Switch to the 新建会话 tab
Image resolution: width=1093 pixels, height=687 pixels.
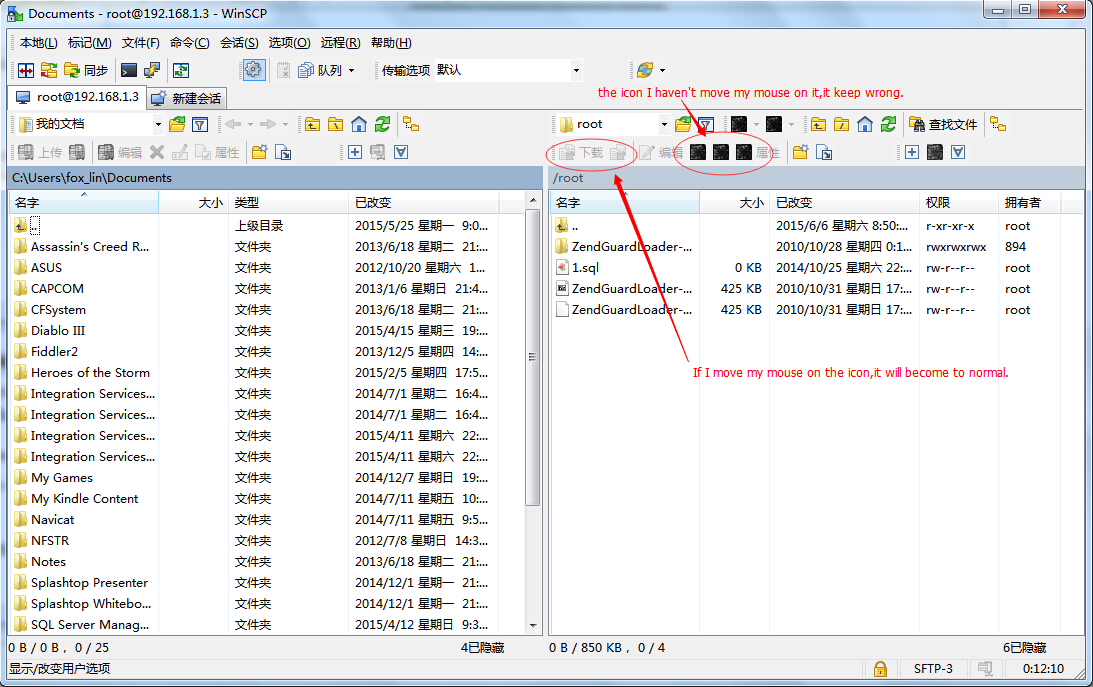186,98
